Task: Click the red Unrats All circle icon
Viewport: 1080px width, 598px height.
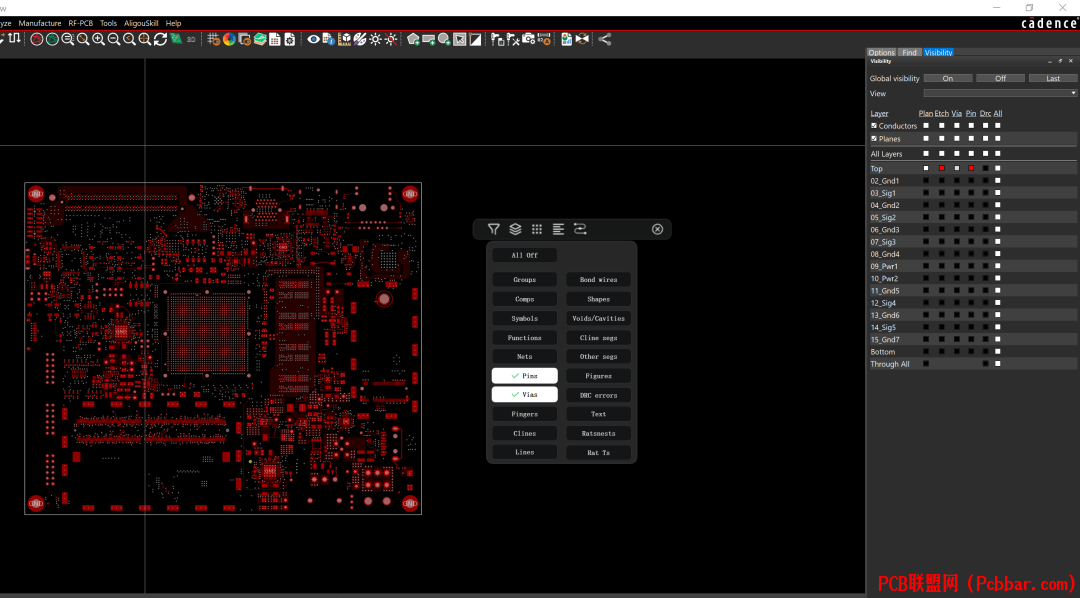Action: click(37, 39)
